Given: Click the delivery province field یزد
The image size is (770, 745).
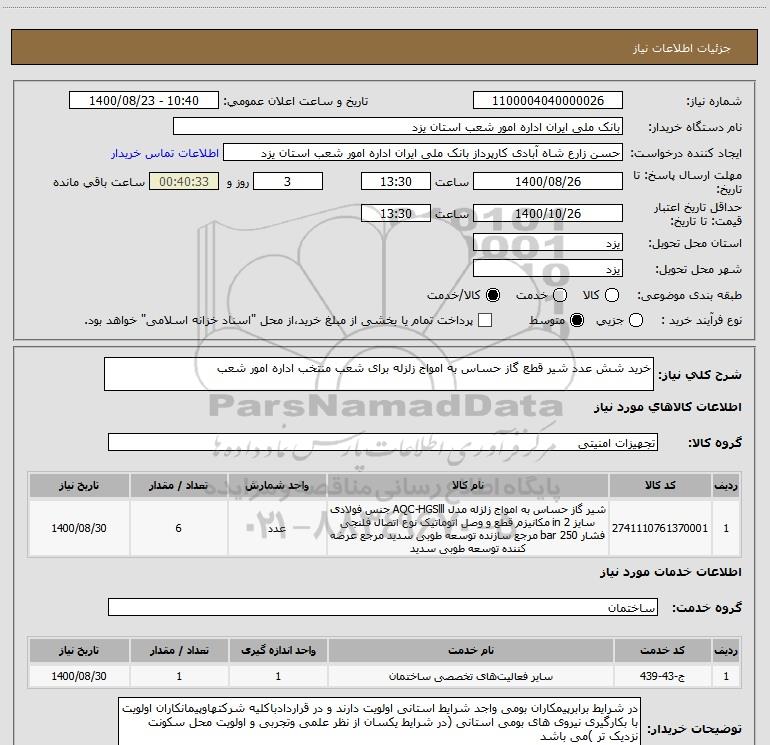Looking at the screenshot, I should 548,243.
